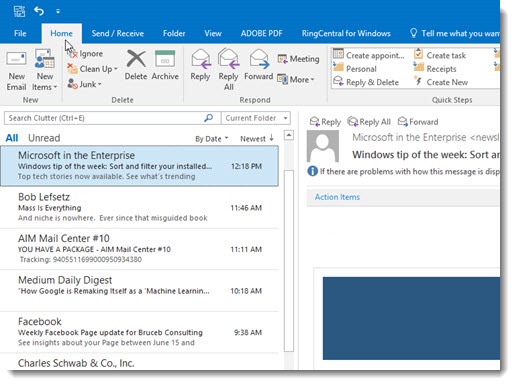Run Reply & Delete quick step
515x385 pixels.
pyautogui.click(x=366, y=82)
